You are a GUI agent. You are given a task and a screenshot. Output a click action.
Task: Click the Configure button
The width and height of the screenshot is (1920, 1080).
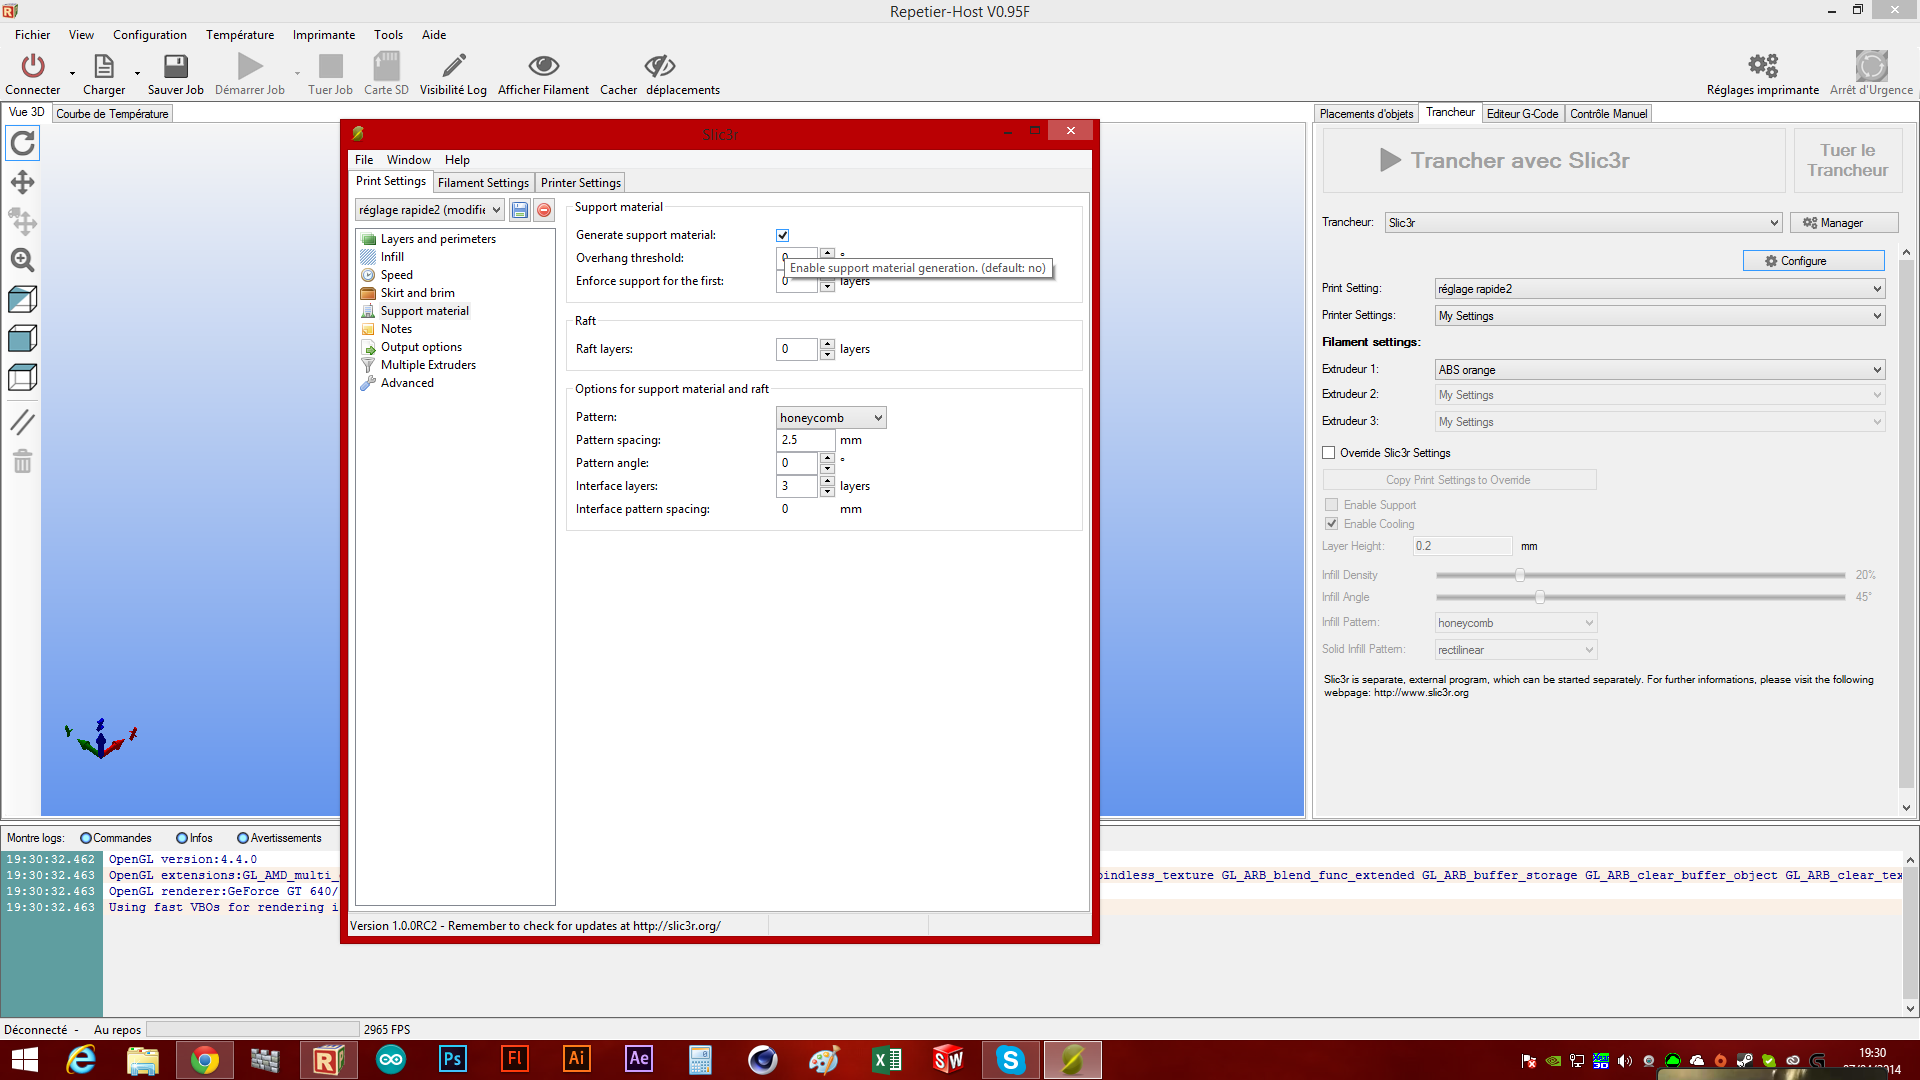point(1813,261)
